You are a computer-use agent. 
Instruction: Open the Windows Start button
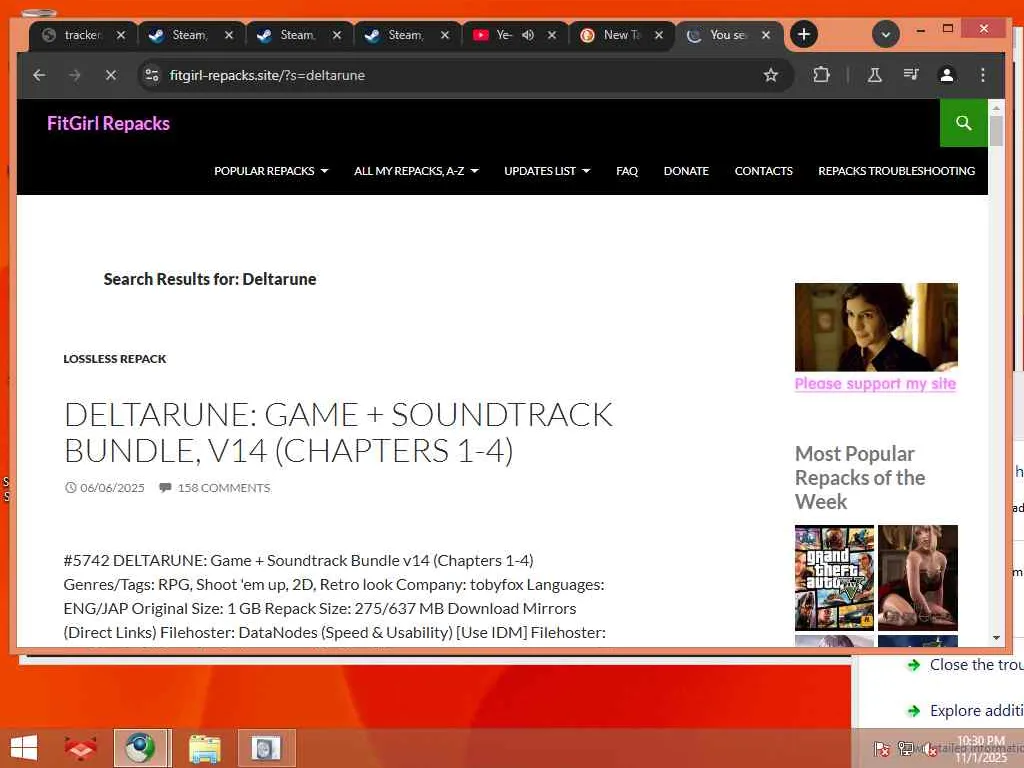(x=24, y=748)
